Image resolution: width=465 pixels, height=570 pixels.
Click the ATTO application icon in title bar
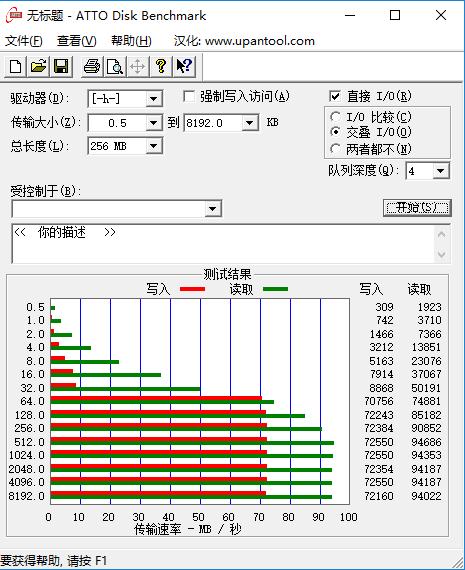click(14, 16)
